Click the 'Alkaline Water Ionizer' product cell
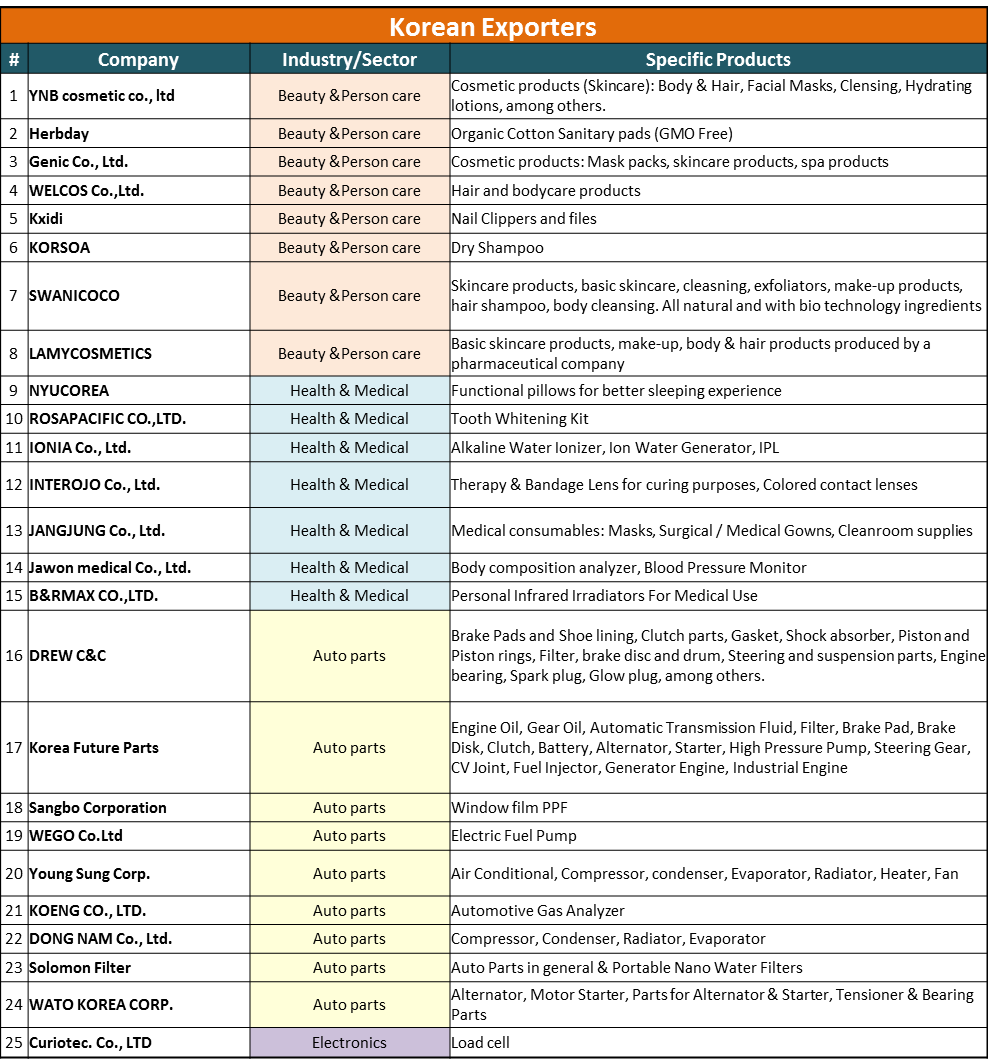This screenshot has height=1063, width=988. [718, 447]
